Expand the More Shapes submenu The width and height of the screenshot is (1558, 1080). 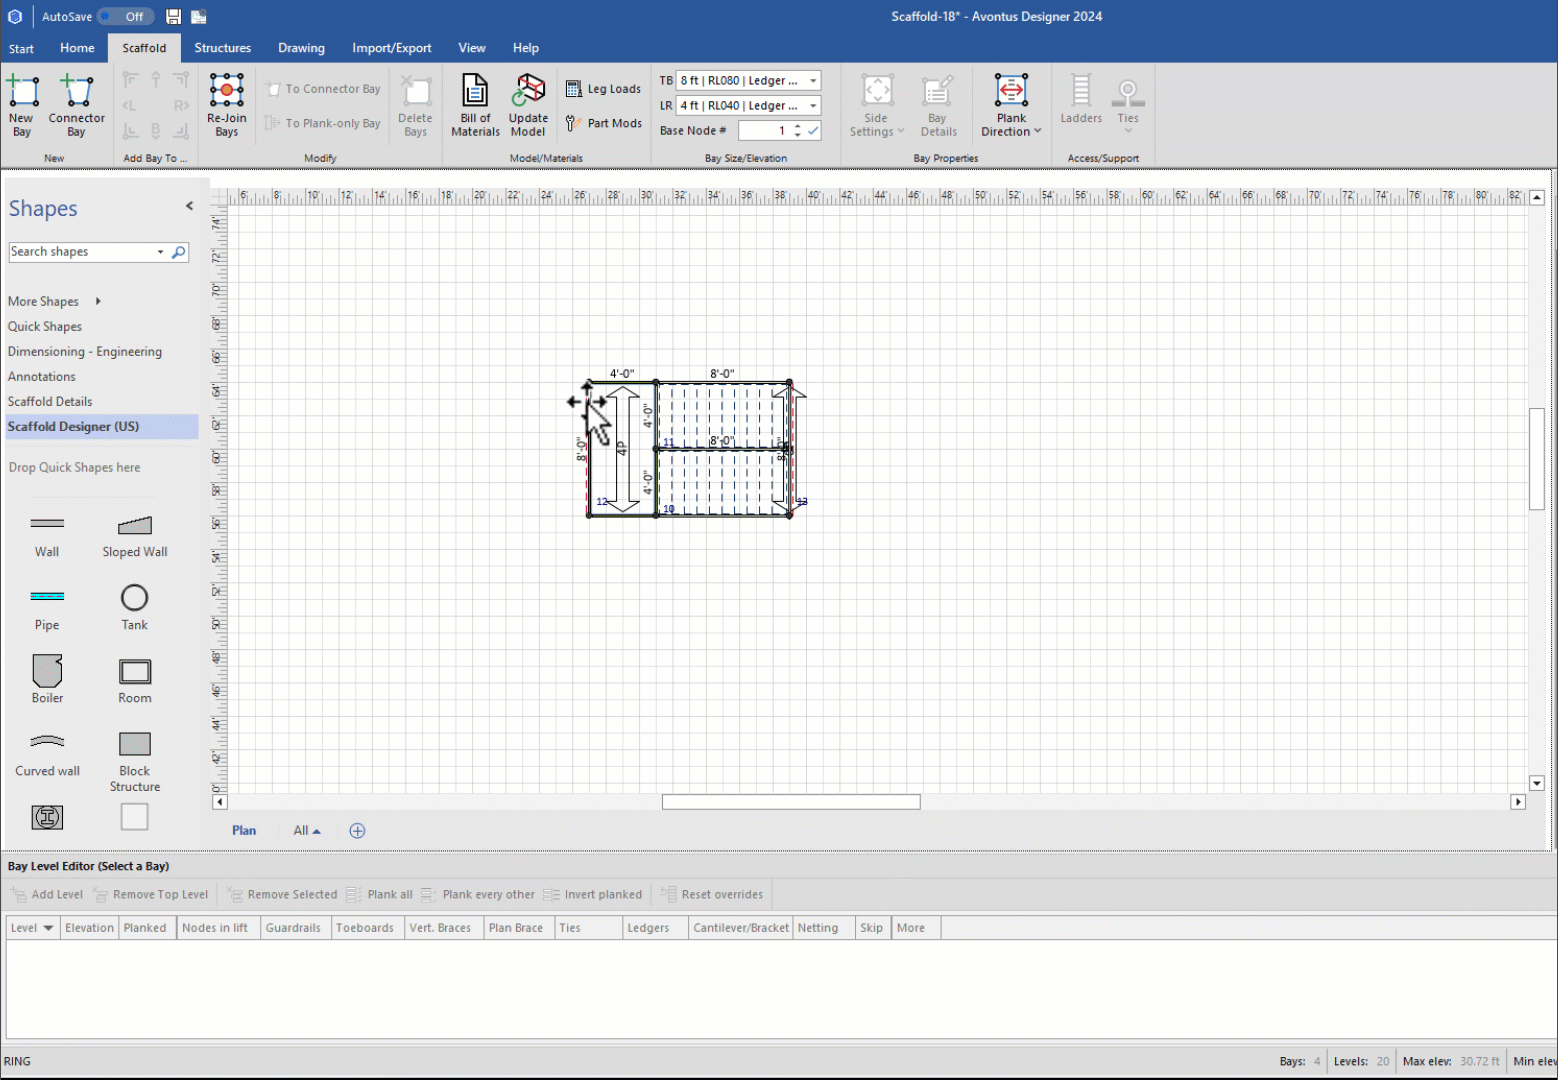[98, 301]
